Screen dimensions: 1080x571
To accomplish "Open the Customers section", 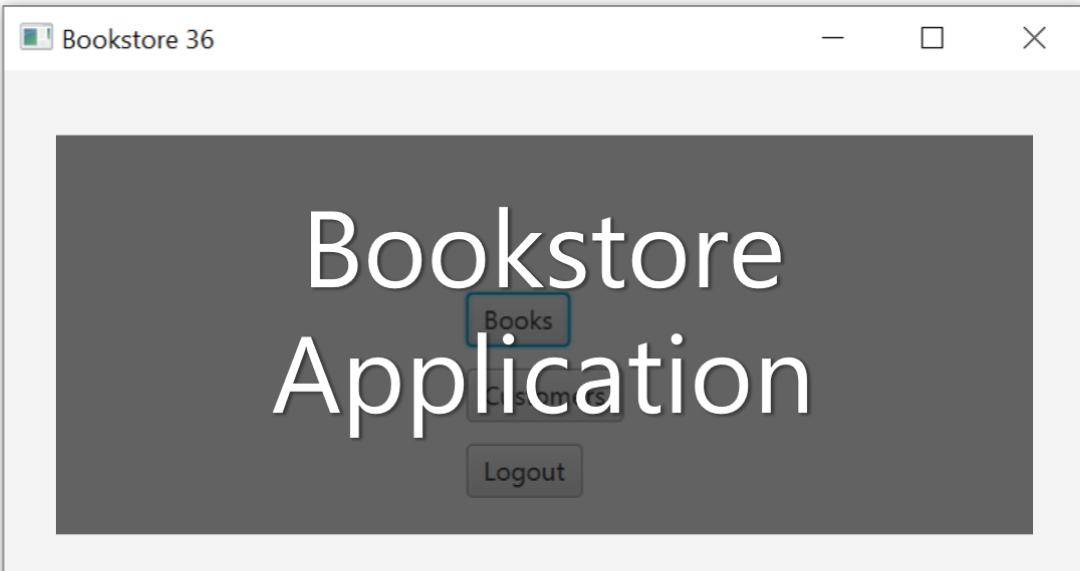I will (x=545, y=397).
